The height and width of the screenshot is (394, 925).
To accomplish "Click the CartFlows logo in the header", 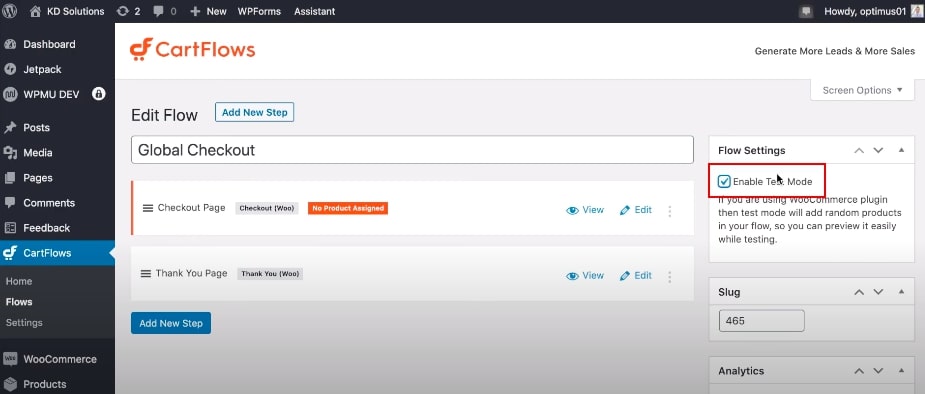I will [x=192, y=50].
